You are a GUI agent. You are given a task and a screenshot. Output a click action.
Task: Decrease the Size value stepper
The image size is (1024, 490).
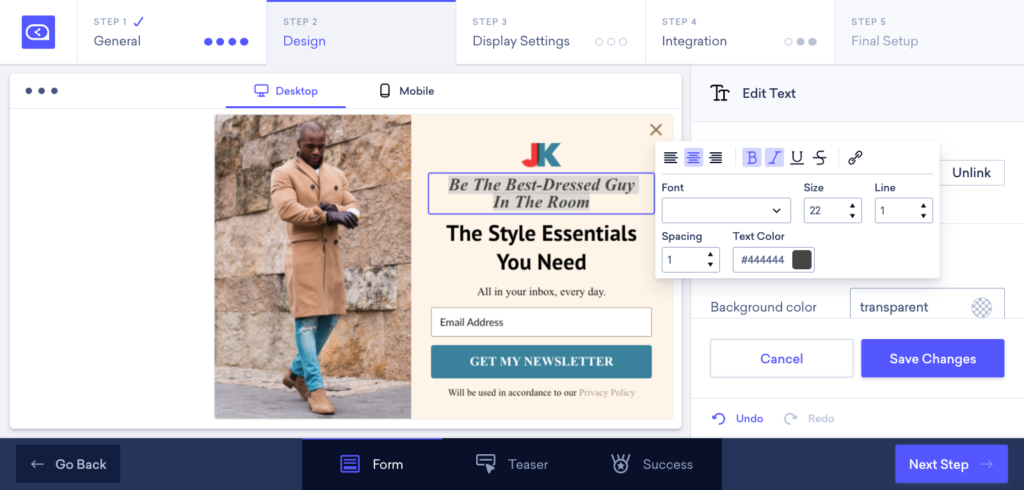pos(852,216)
